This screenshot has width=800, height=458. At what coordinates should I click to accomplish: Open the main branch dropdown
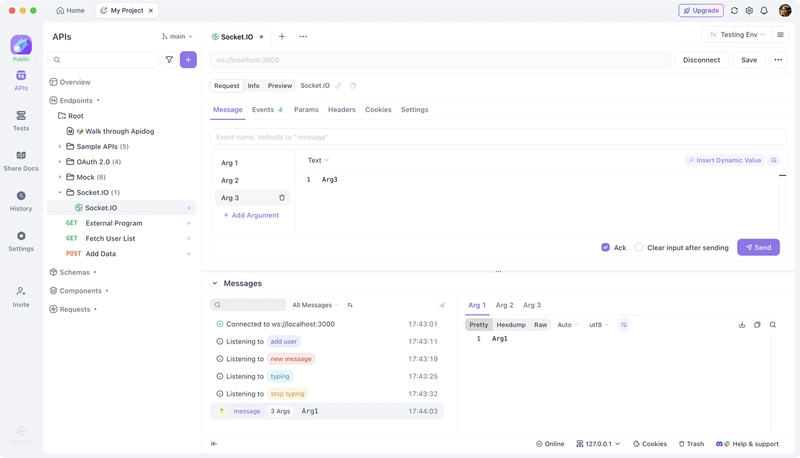pyautogui.click(x=177, y=36)
